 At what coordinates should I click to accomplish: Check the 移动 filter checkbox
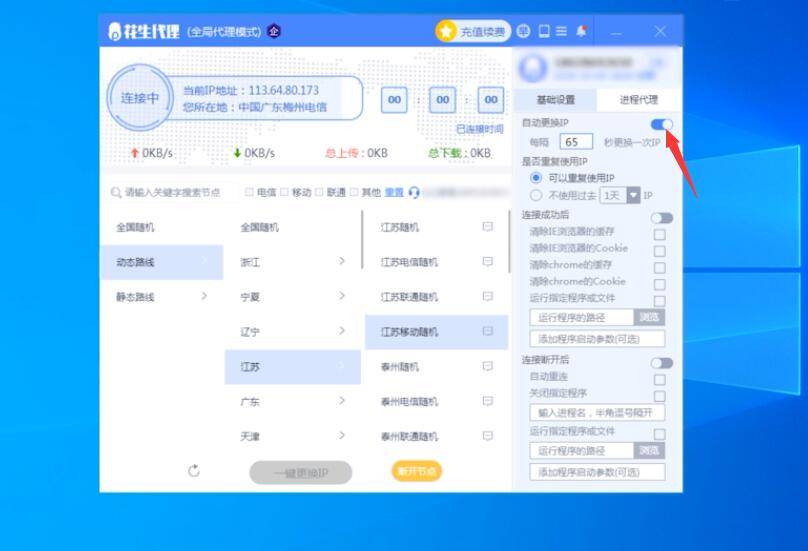[284, 192]
